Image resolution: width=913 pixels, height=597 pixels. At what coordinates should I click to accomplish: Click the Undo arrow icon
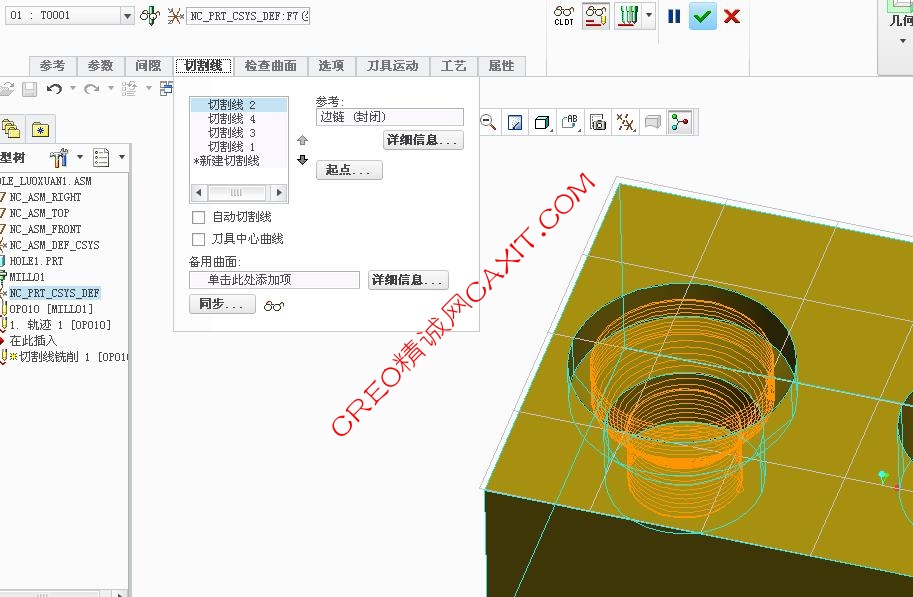[54, 89]
